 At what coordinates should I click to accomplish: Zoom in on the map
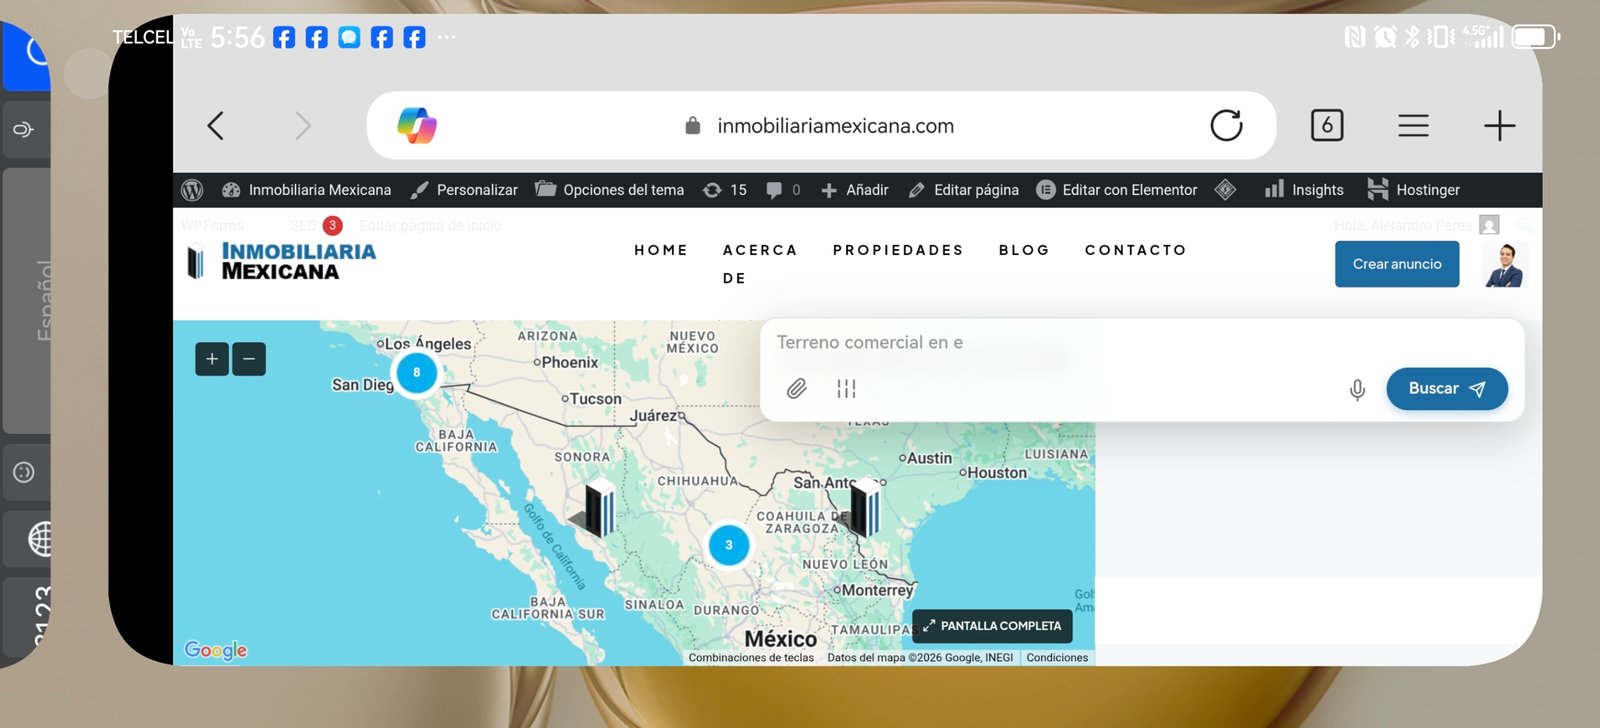coord(212,359)
